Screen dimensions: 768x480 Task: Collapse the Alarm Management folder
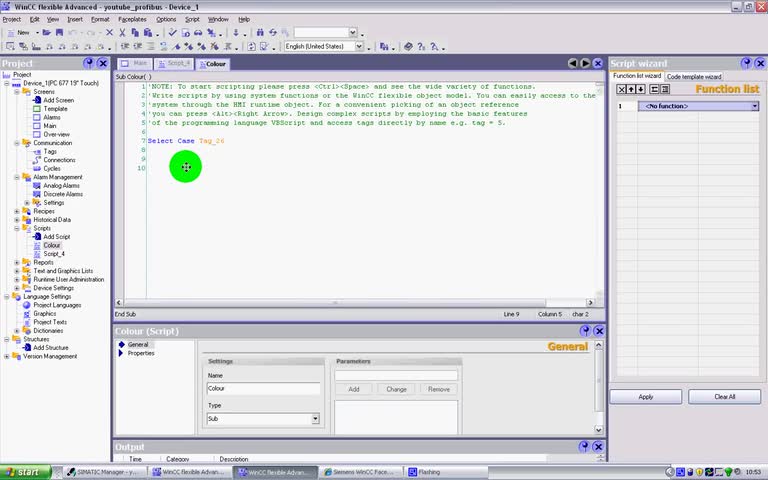pos(17,177)
